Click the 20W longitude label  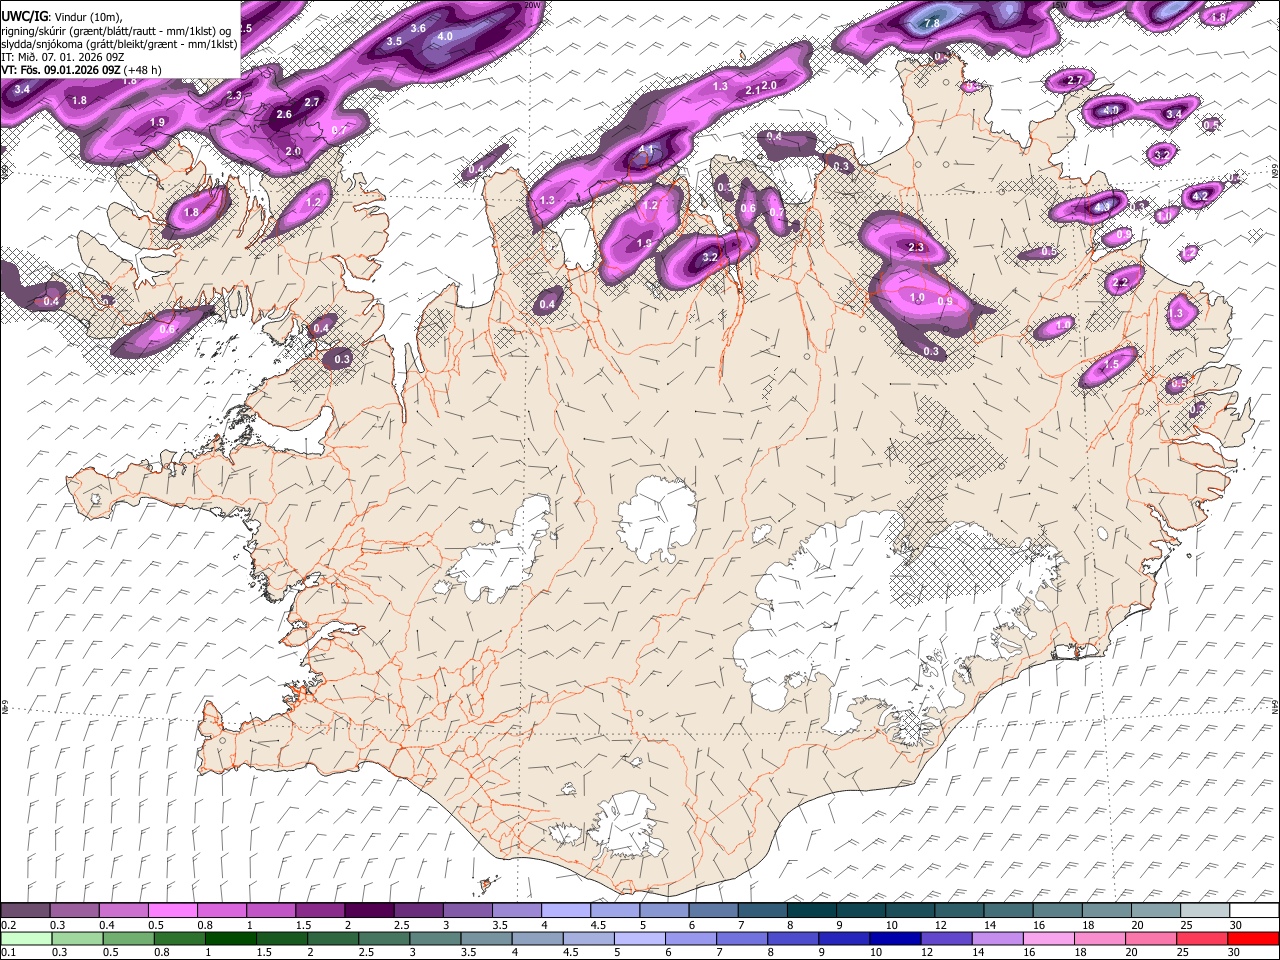click(x=533, y=5)
